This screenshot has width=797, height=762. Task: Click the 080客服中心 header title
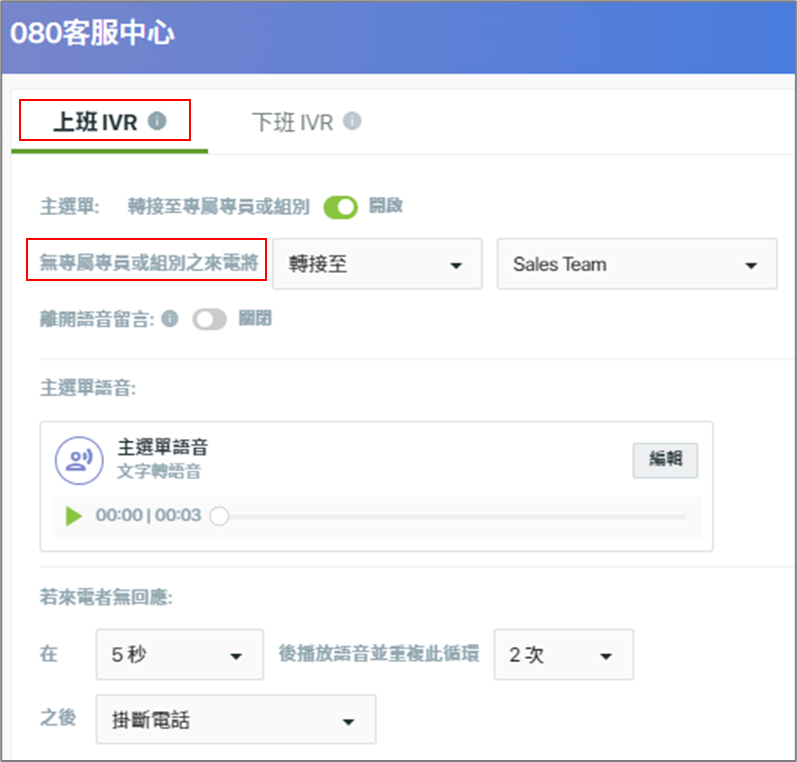pyautogui.click(x=92, y=33)
